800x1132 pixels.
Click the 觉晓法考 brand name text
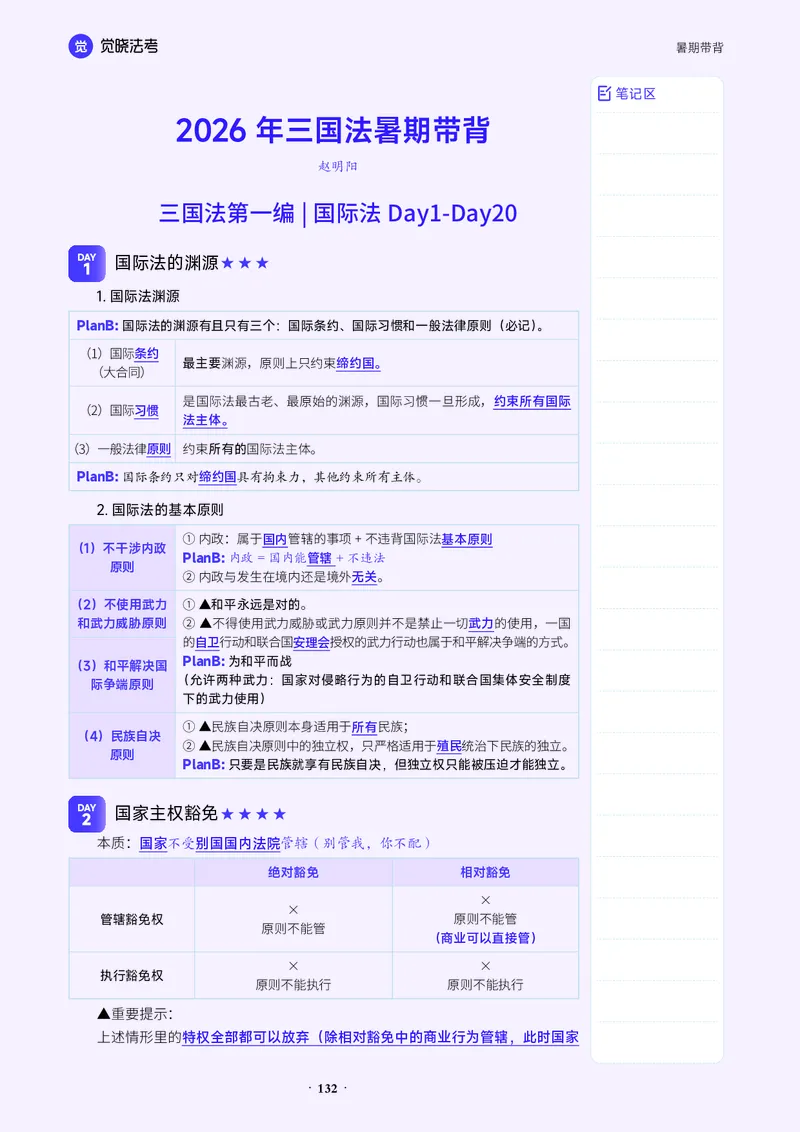pyautogui.click(x=129, y=46)
